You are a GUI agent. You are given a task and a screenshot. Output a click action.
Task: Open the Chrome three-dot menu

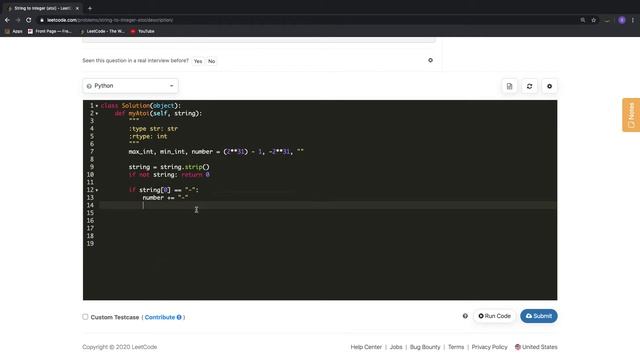click(633, 20)
